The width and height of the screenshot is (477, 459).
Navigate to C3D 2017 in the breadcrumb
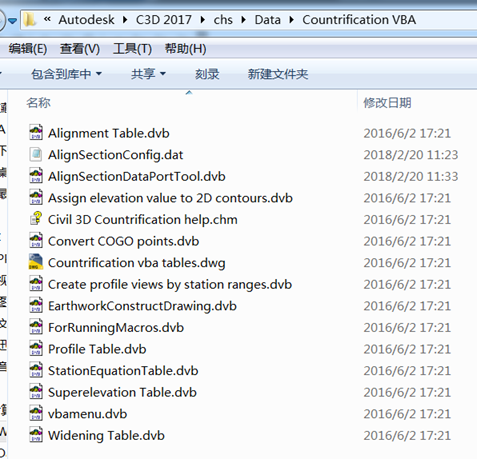point(164,20)
